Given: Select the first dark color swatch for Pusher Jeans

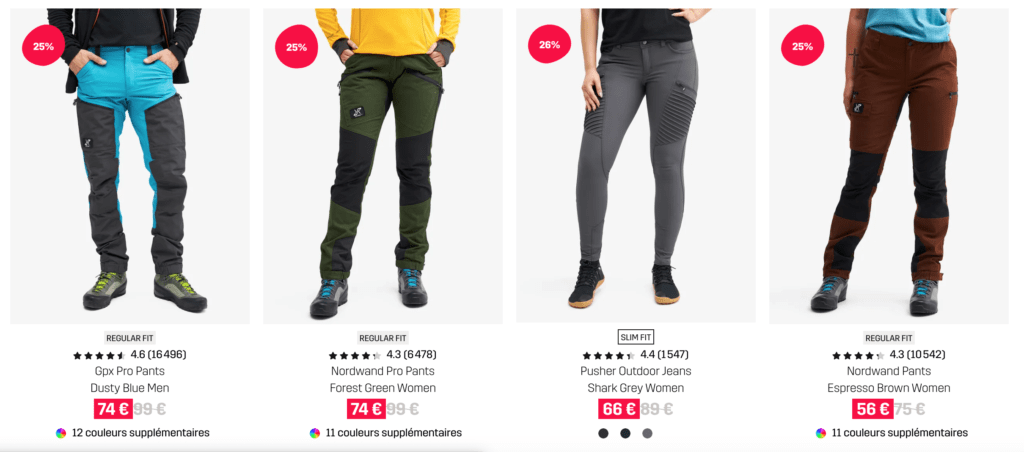Looking at the screenshot, I should point(603,433).
